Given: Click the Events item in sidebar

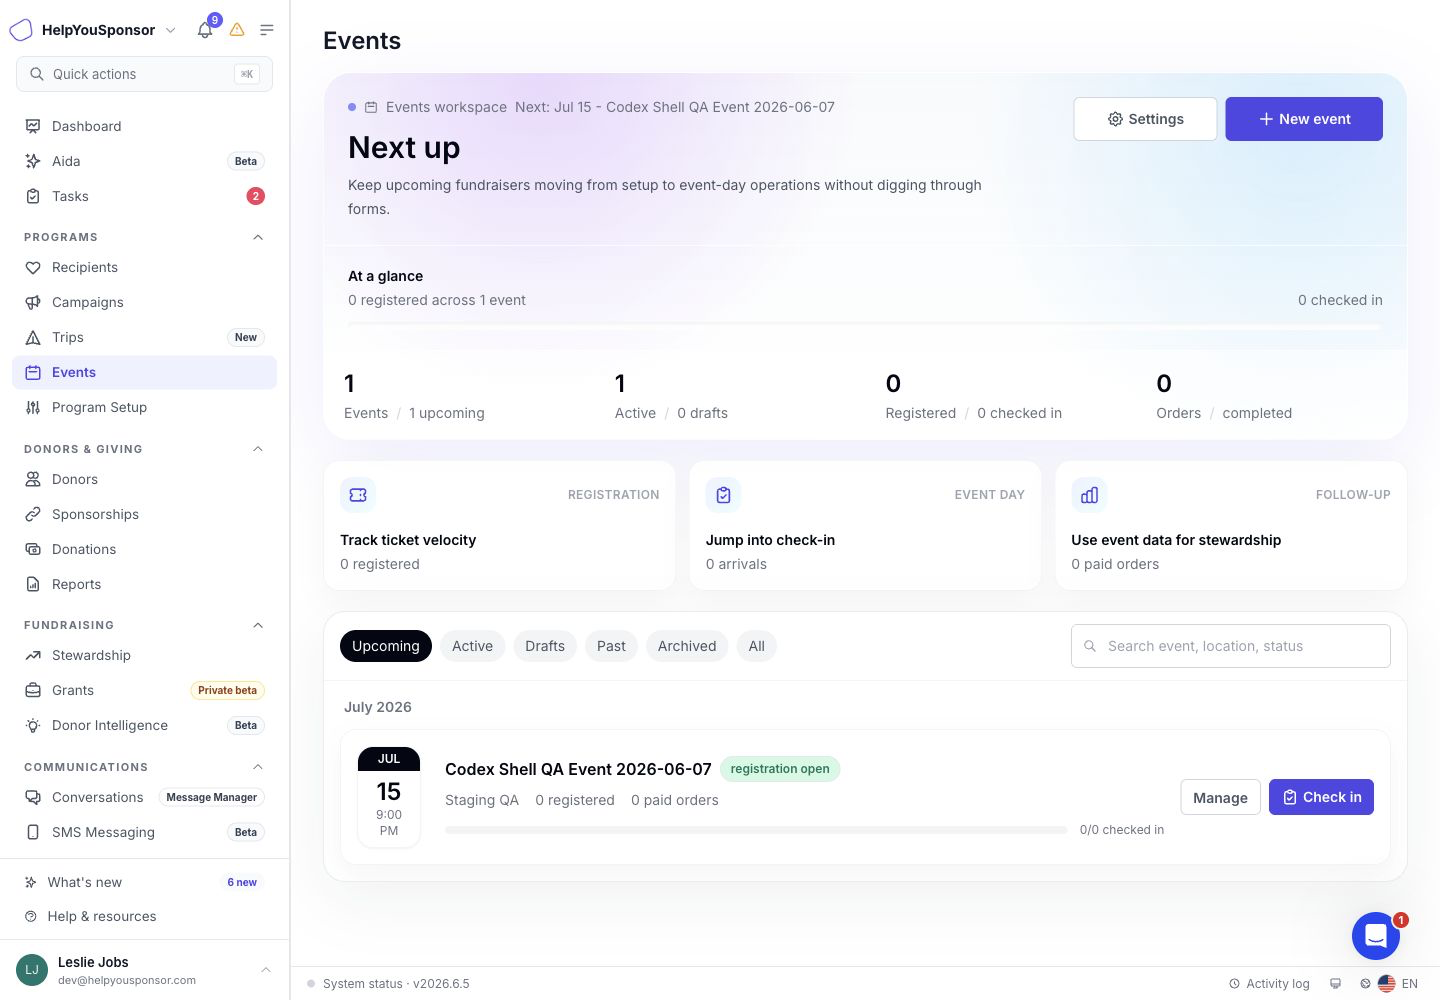Looking at the screenshot, I should (x=144, y=372).
